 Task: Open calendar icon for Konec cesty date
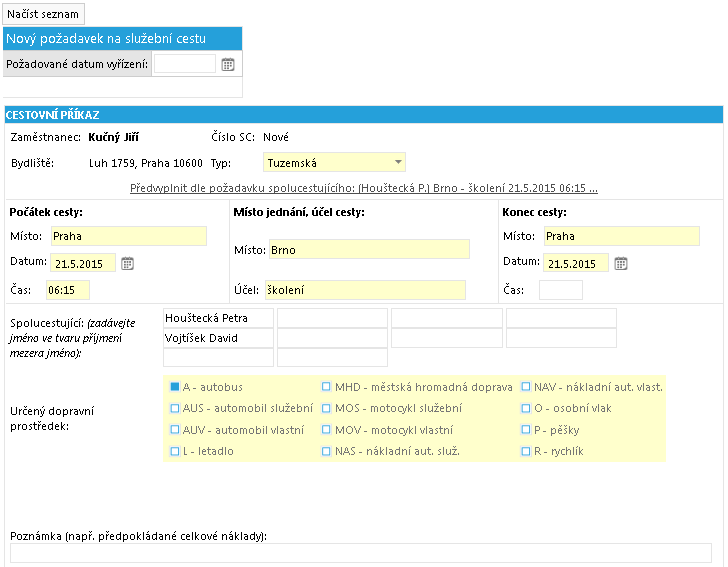tap(621, 264)
